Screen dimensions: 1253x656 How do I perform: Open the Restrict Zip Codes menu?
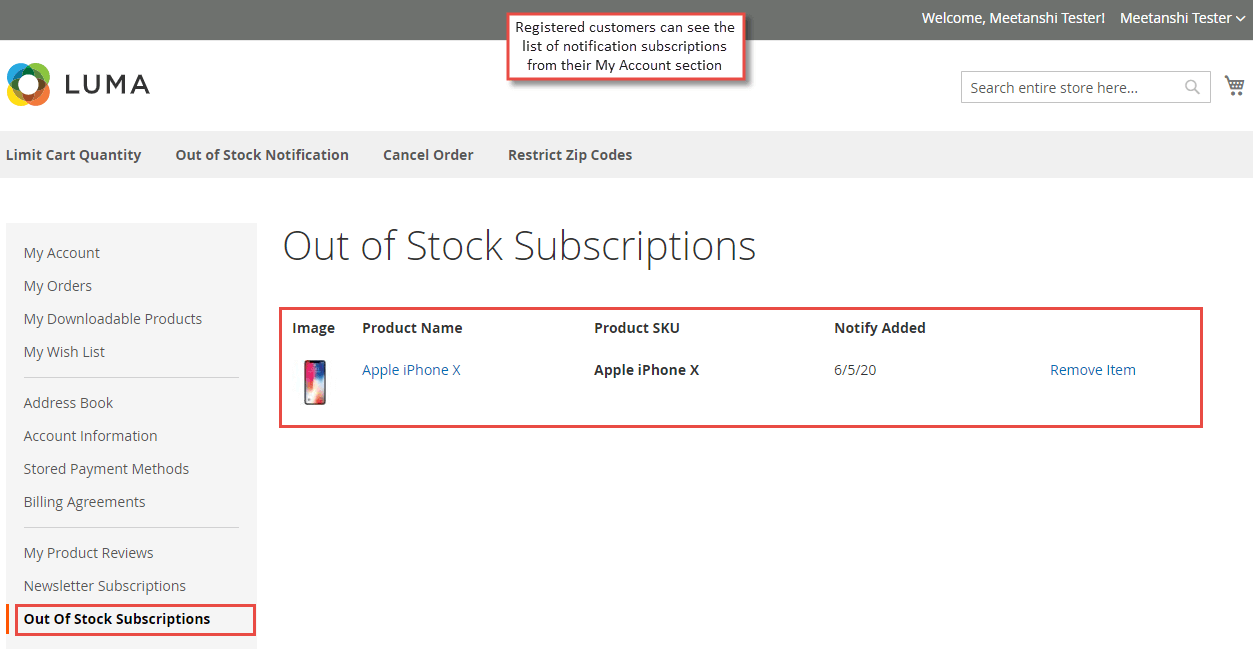[x=570, y=155]
